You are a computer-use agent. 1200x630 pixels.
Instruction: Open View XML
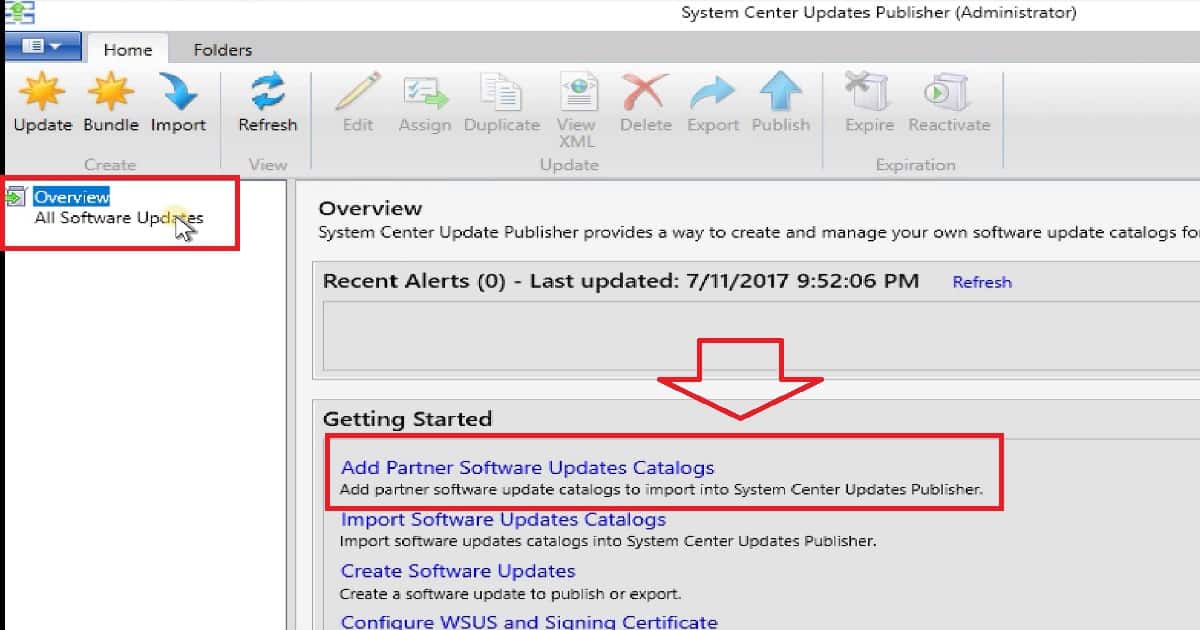click(x=576, y=110)
